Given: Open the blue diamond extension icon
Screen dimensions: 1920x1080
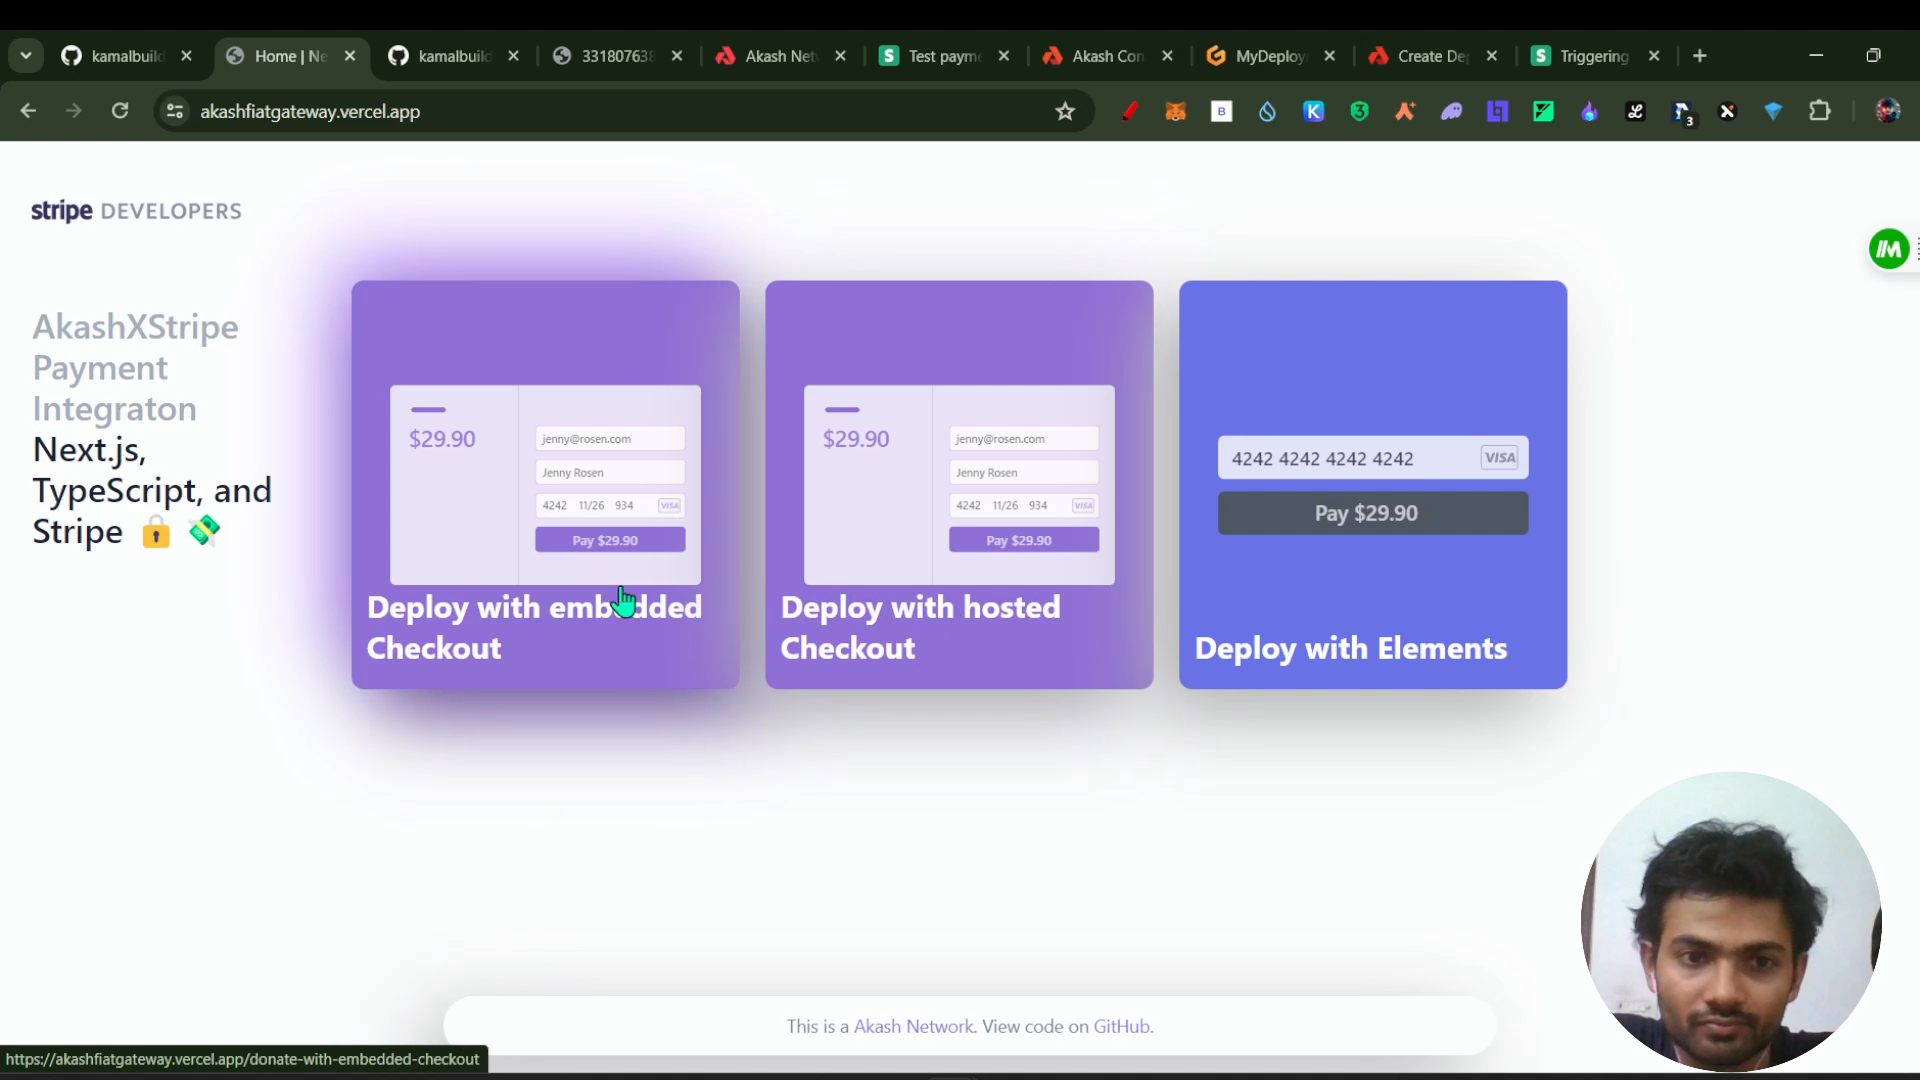Looking at the screenshot, I should [1773, 111].
